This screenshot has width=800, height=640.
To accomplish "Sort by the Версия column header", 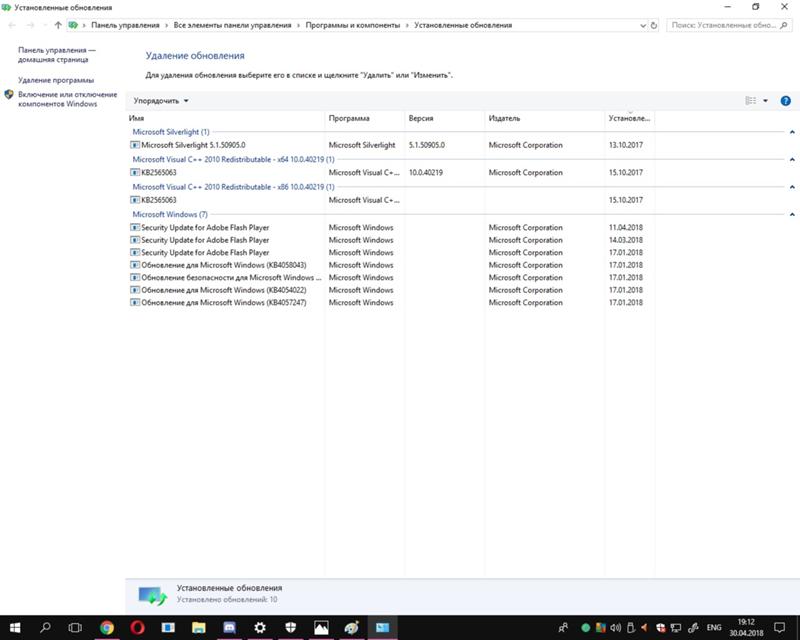I will (444, 118).
